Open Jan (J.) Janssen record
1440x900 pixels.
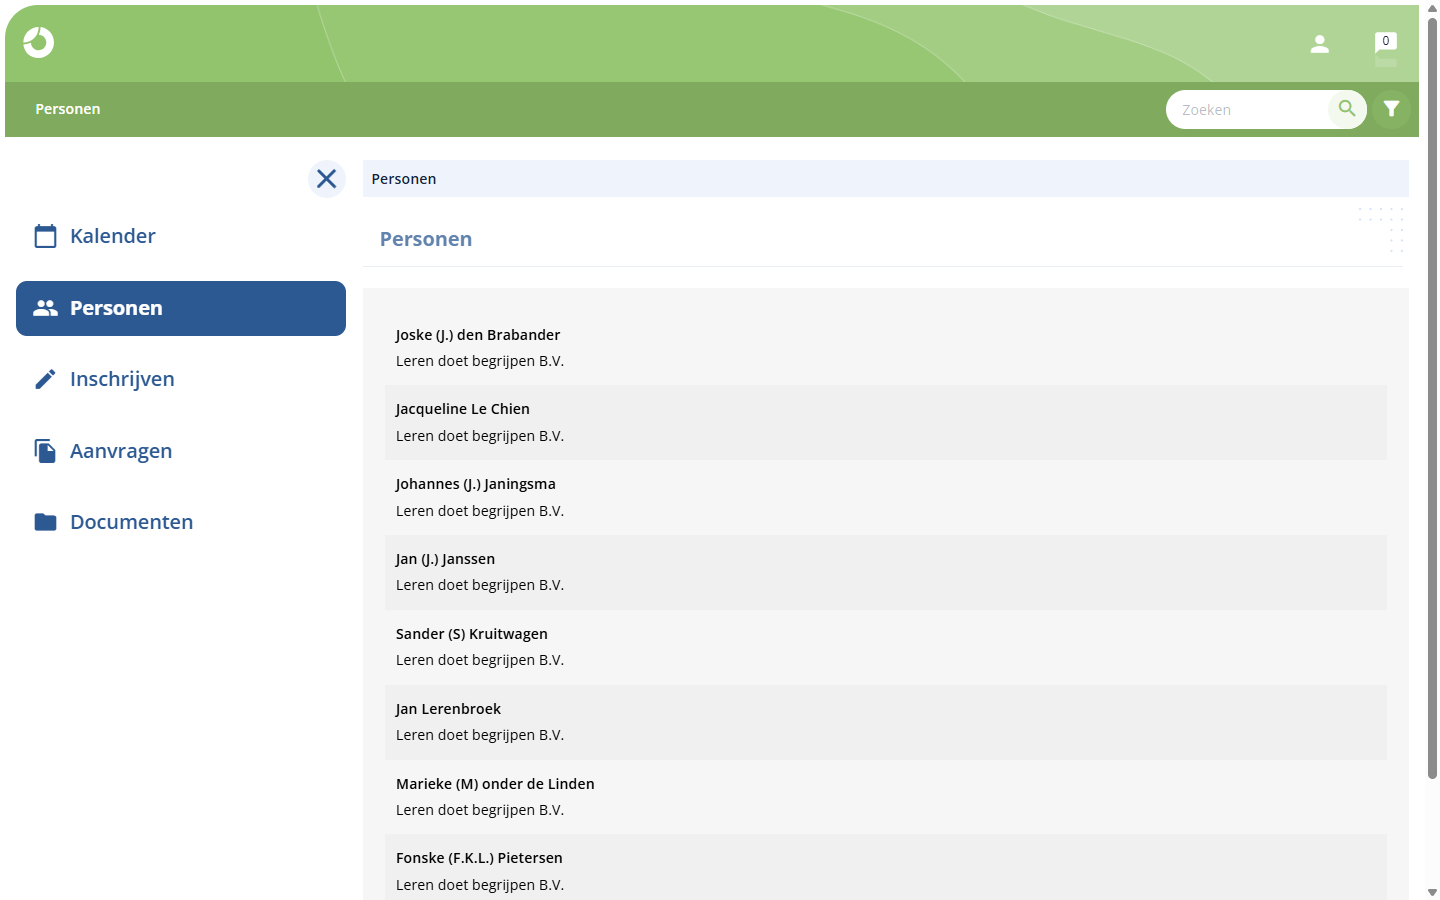click(886, 572)
